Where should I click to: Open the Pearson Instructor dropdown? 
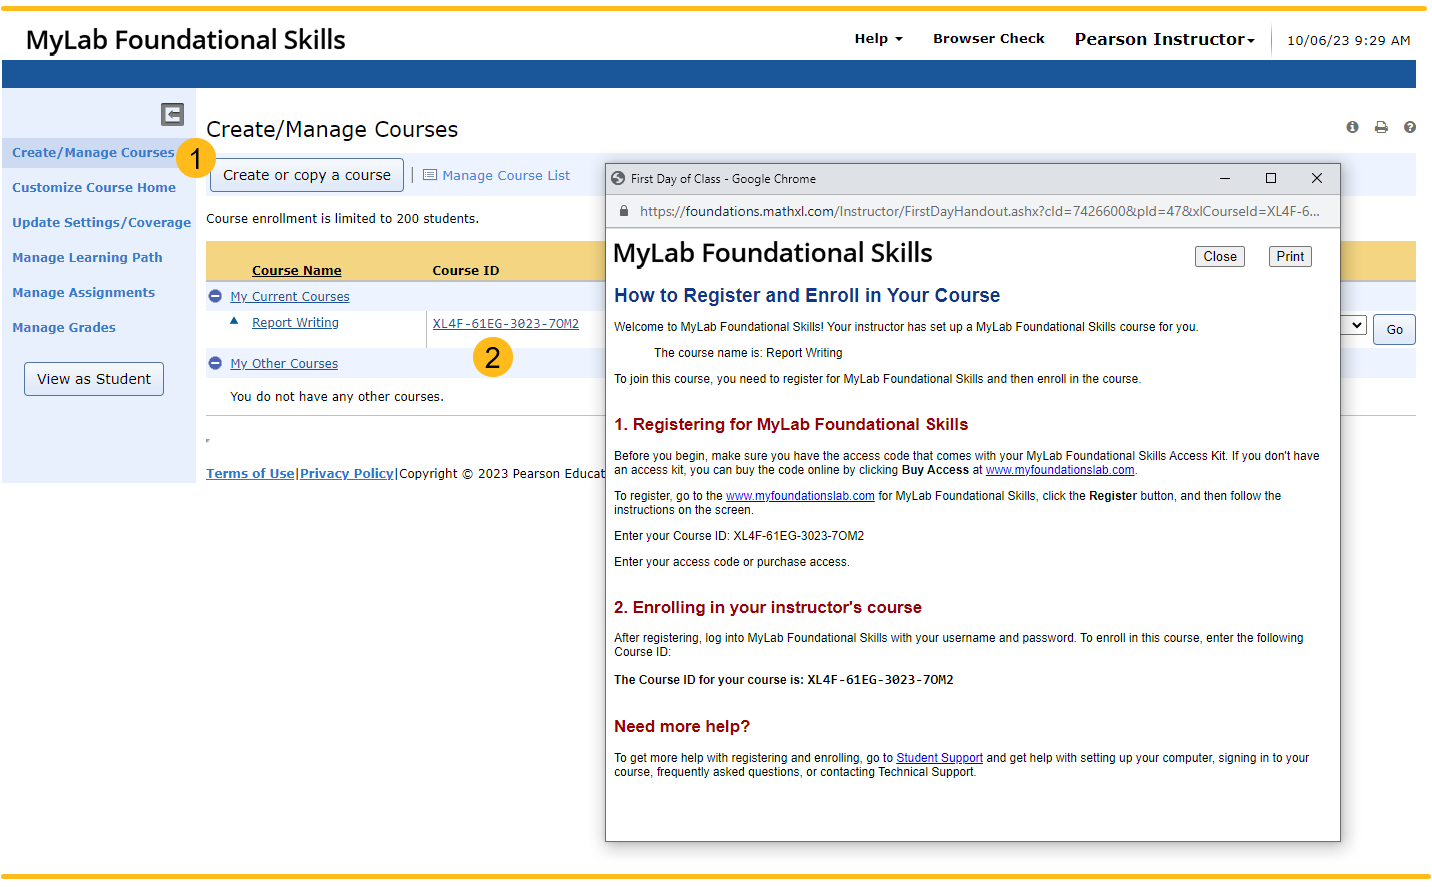(1164, 39)
